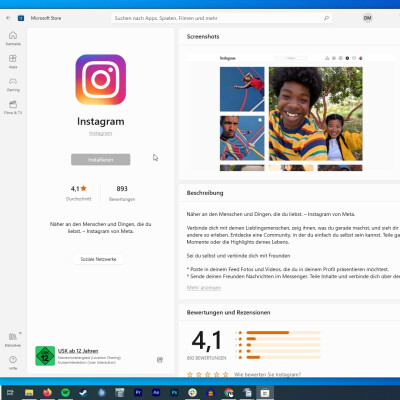Open the Bibliothek library icon
The height and width of the screenshot is (400, 400).
coord(13,340)
